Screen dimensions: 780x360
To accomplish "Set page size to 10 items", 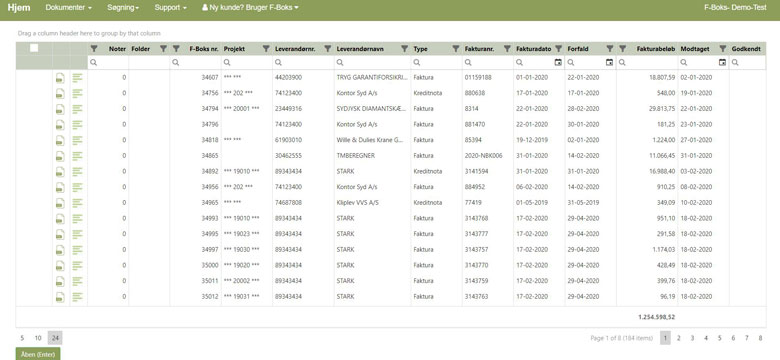I will [x=38, y=338].
